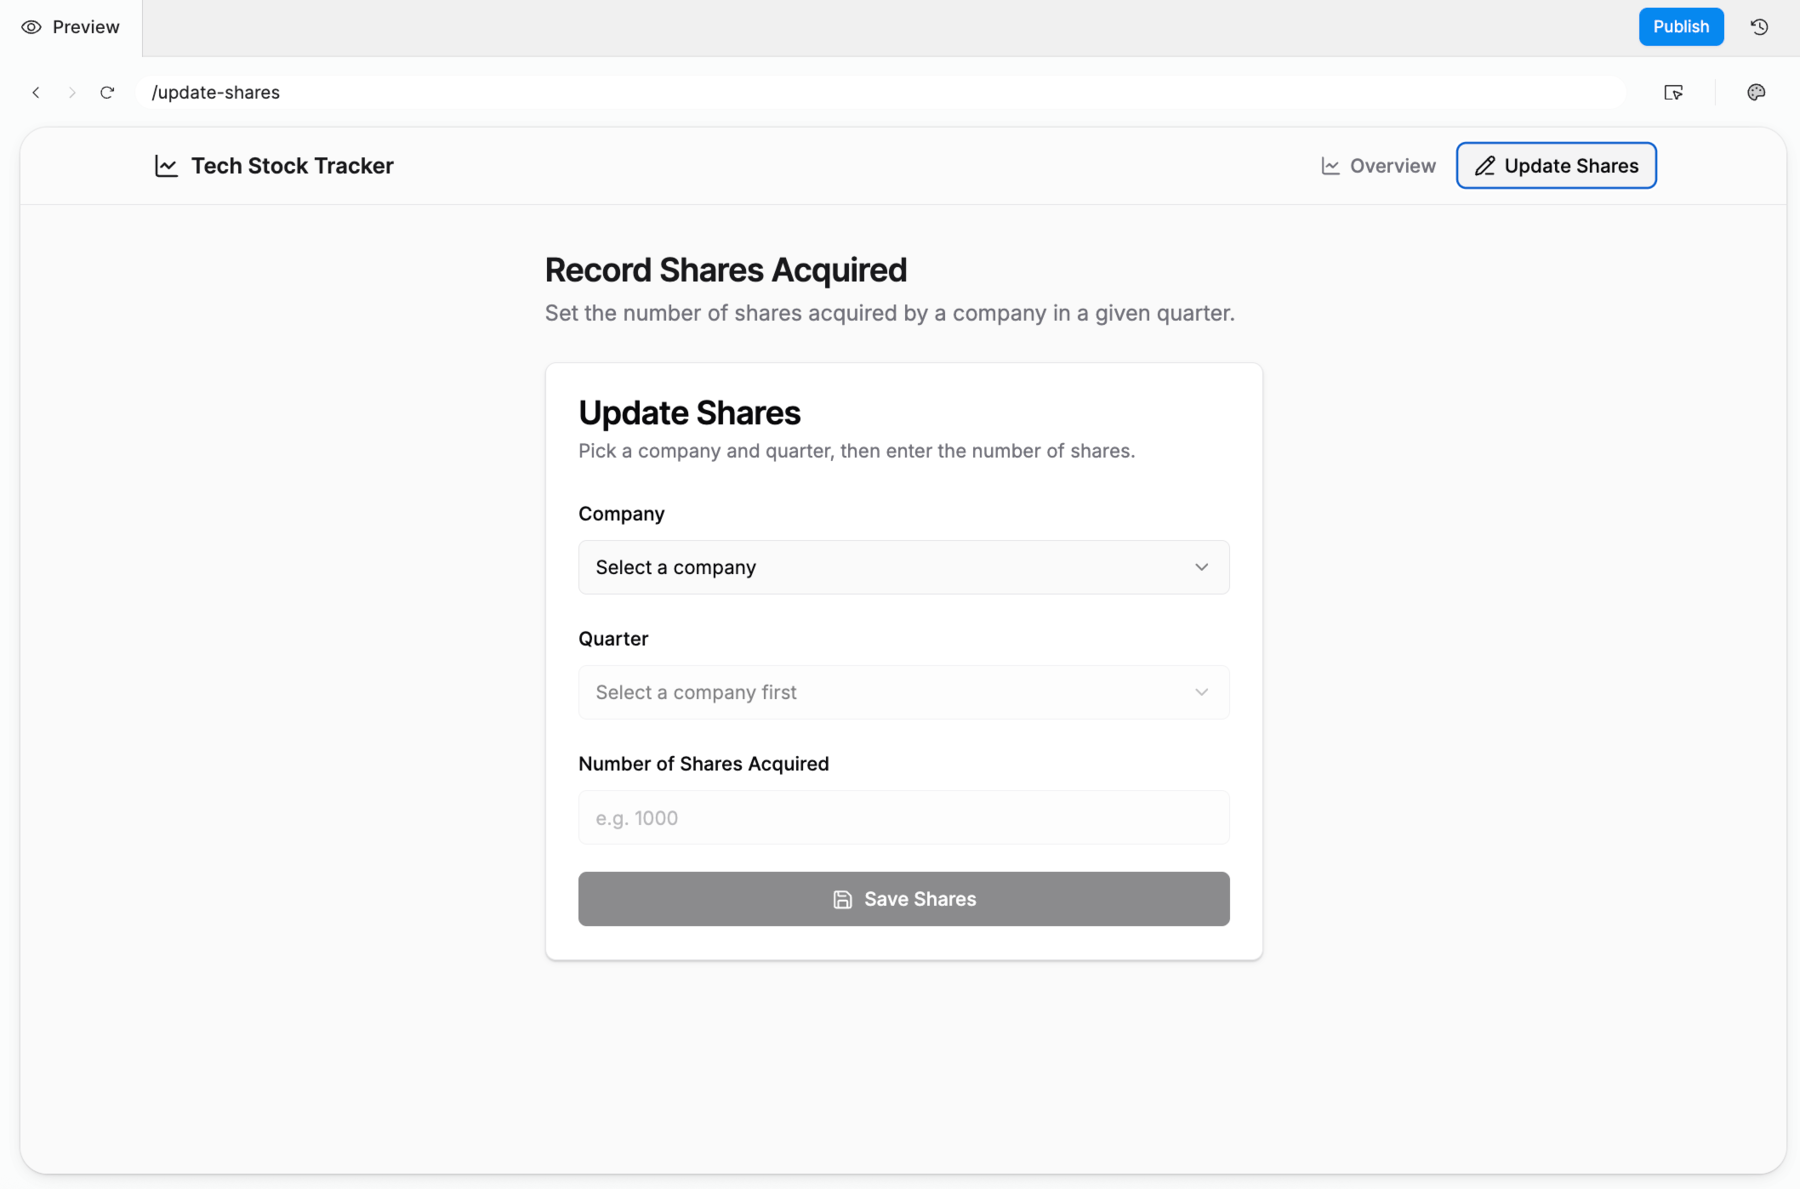Screen dimensions: 1800x1189
Task: Click the element selector cursor icon
Action: (x=1673, y=92)
